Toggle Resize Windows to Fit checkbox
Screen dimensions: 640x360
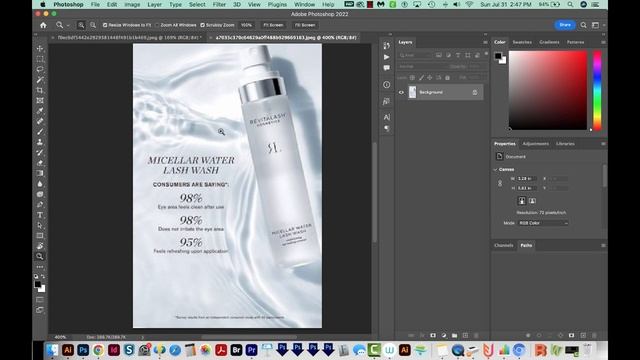point(105,25)
